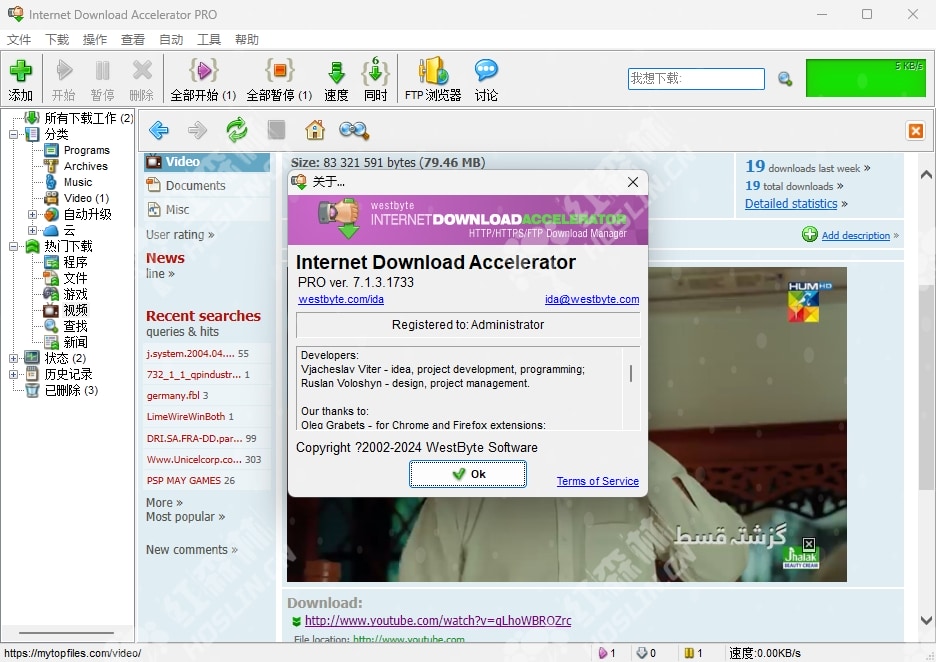Open the Speed control icon
The image size is (936, 662).
click(x=336, y=72)
